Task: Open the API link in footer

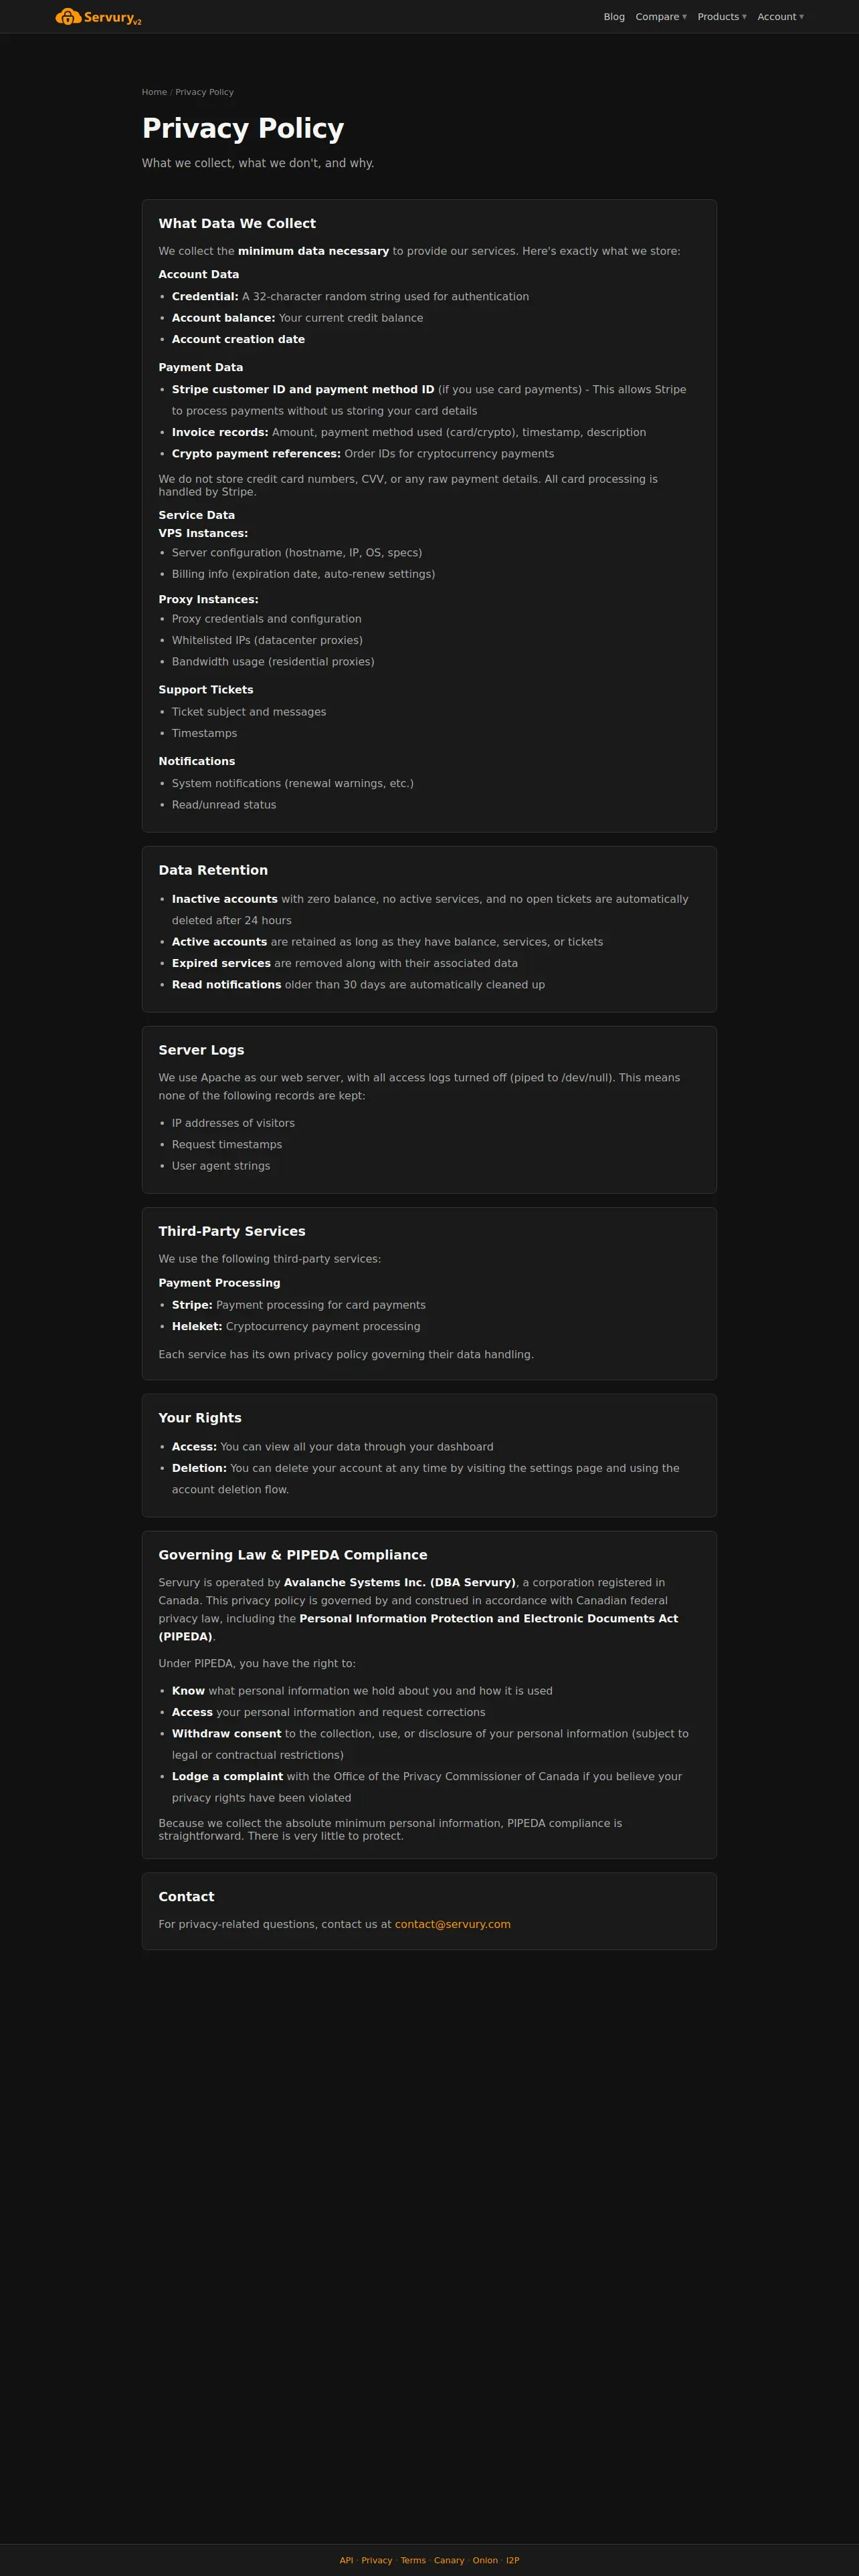Action: [346, 2560]
